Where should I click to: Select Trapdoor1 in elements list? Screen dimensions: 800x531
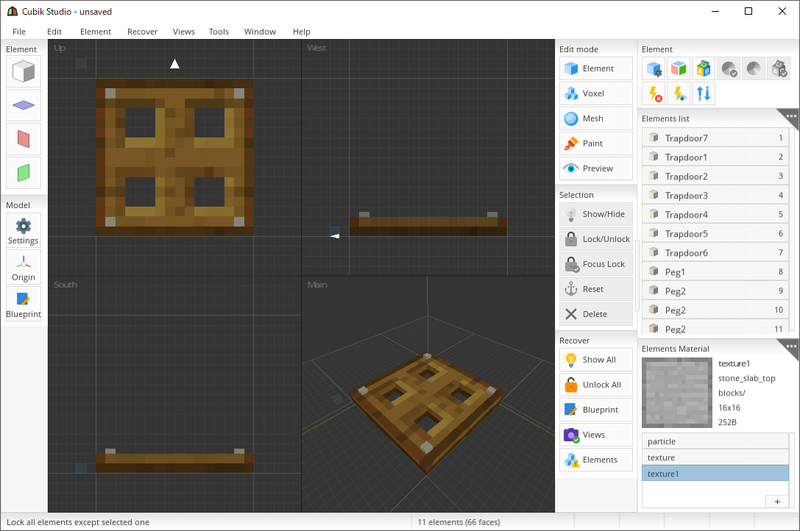(715, 157)
